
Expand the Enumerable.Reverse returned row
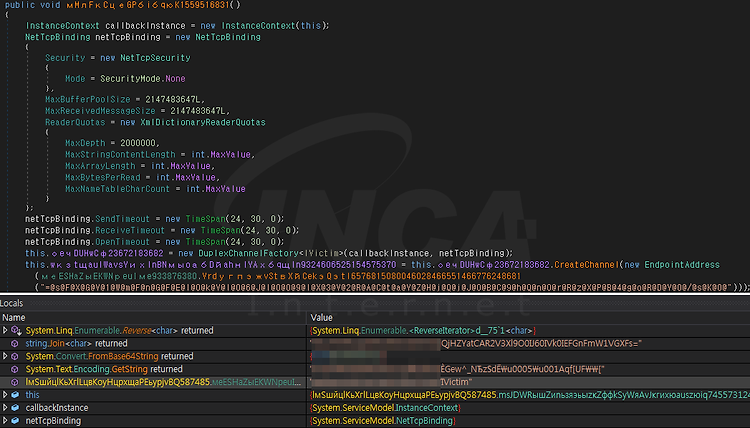pos(5,330)
